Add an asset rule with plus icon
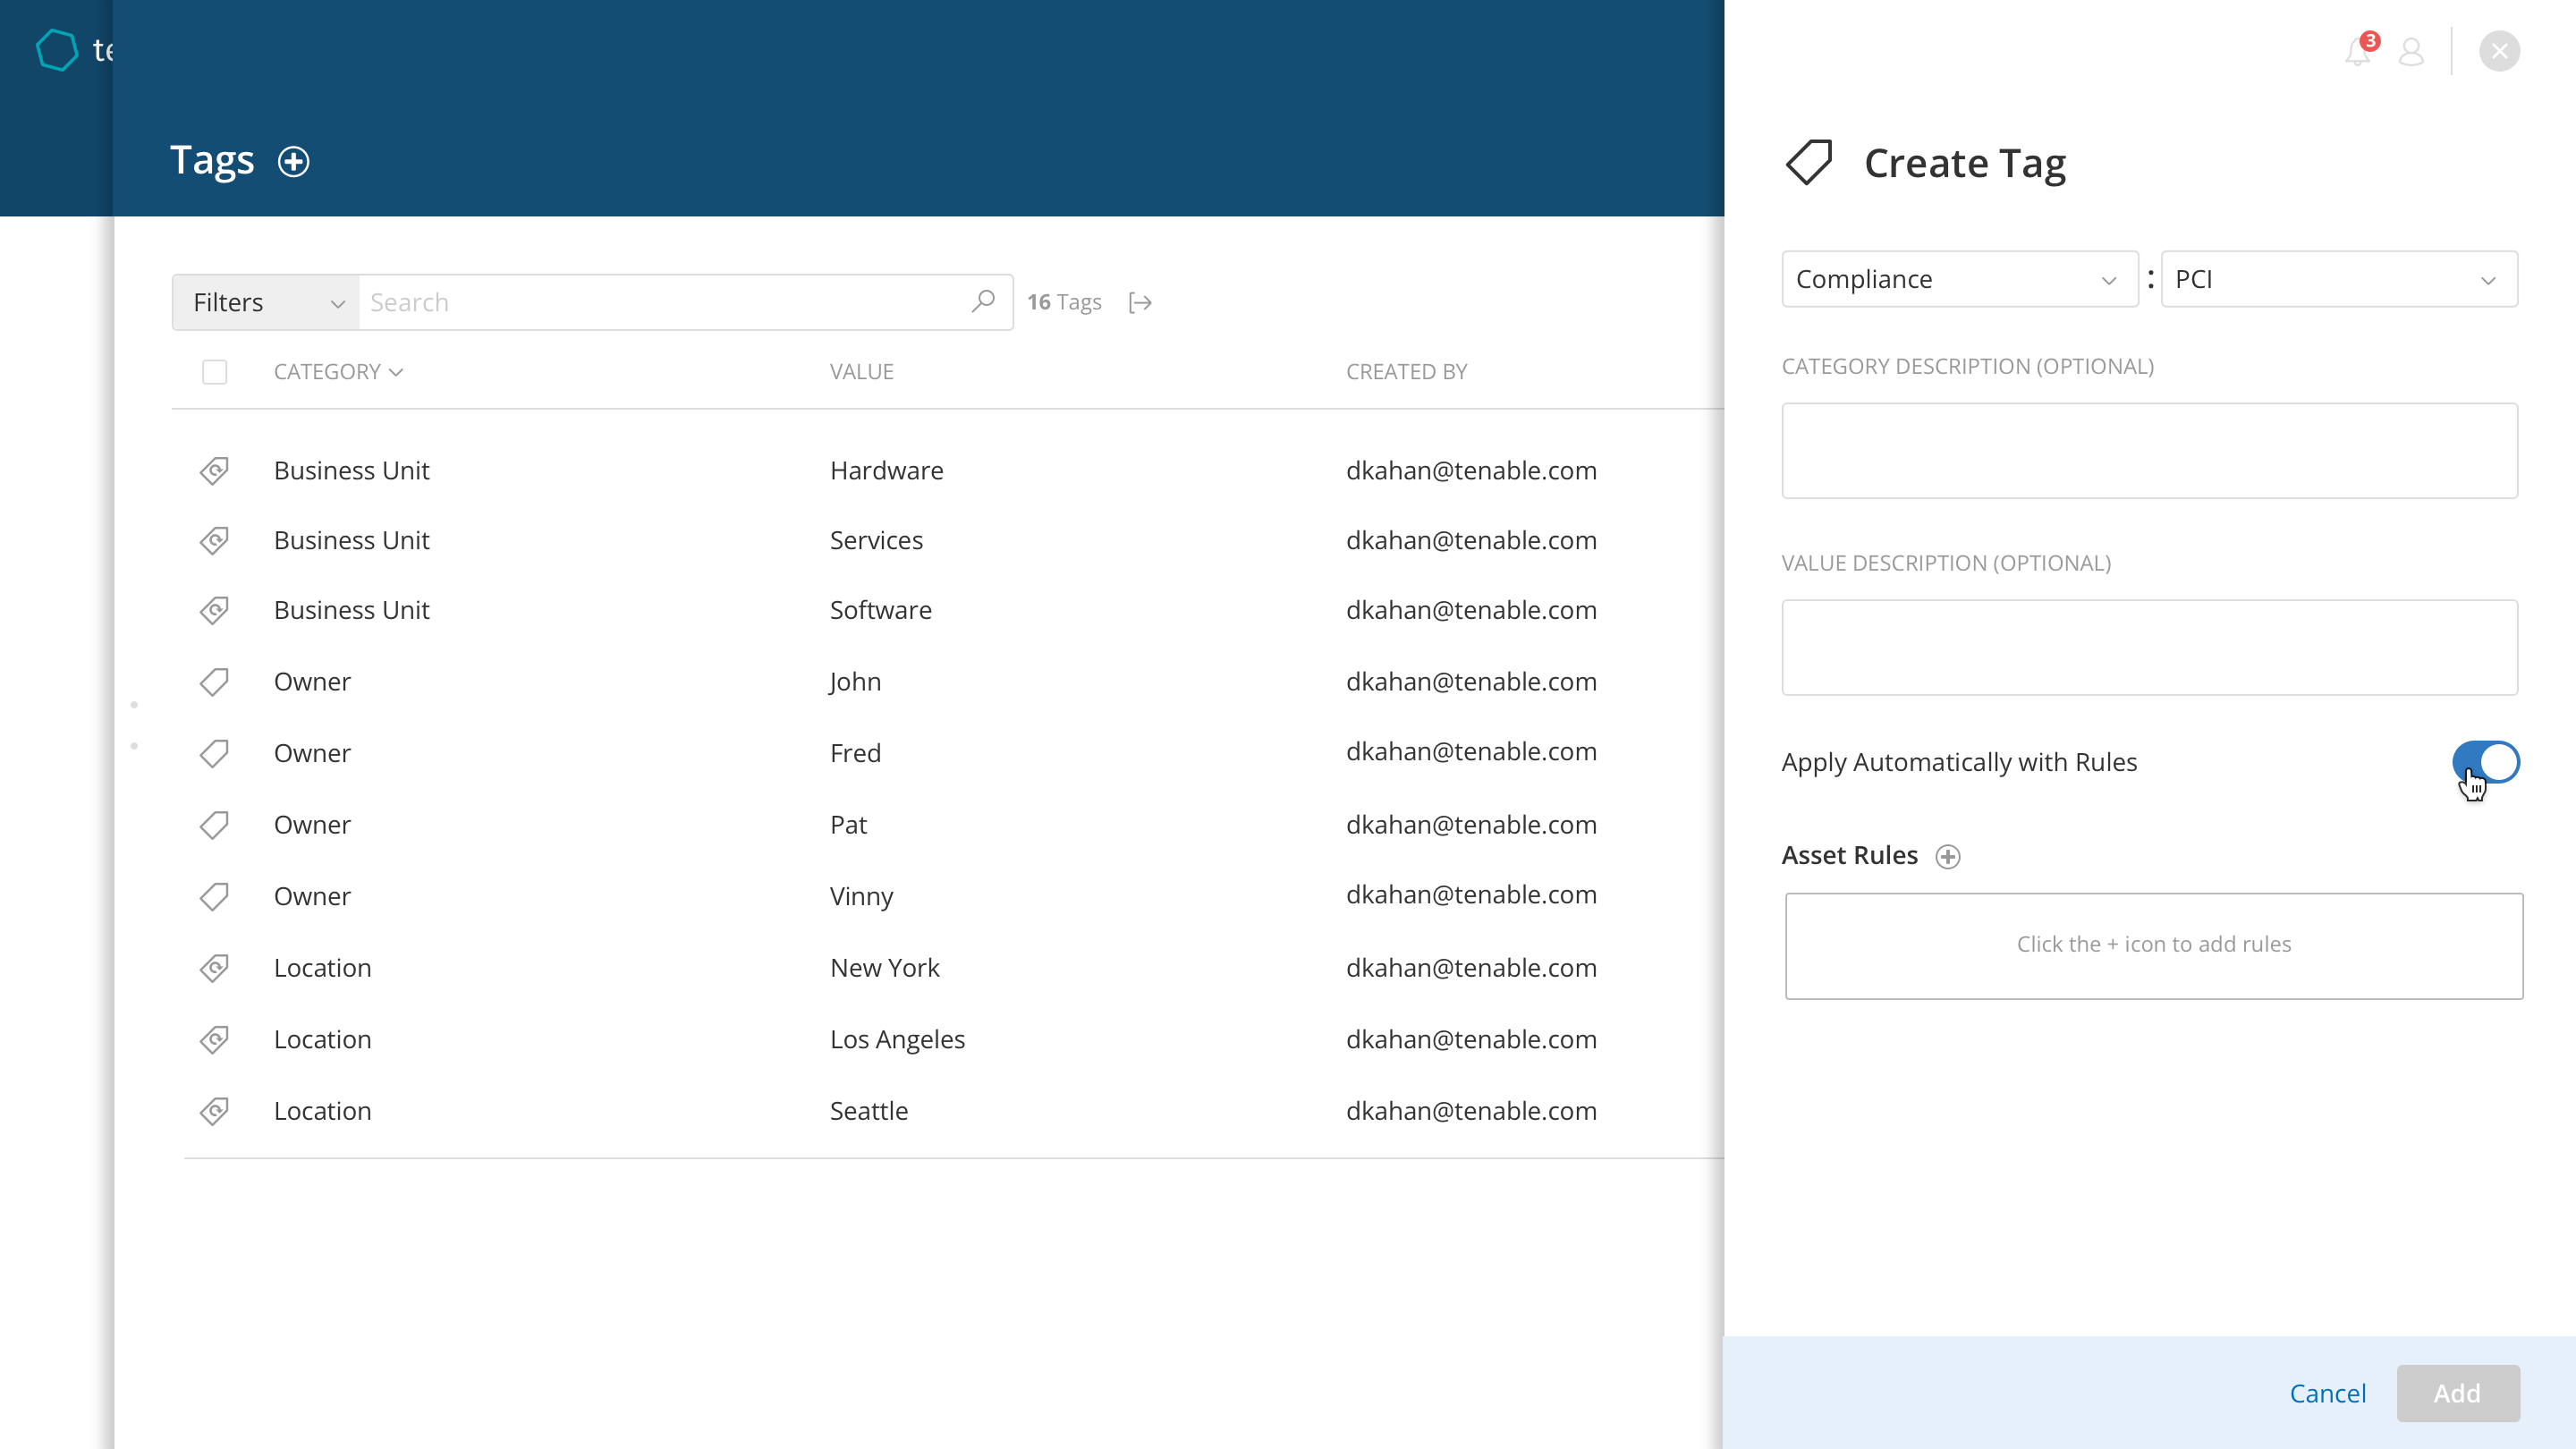2576x1449 pixels. pyautogui.click(x=1947, y=856)
